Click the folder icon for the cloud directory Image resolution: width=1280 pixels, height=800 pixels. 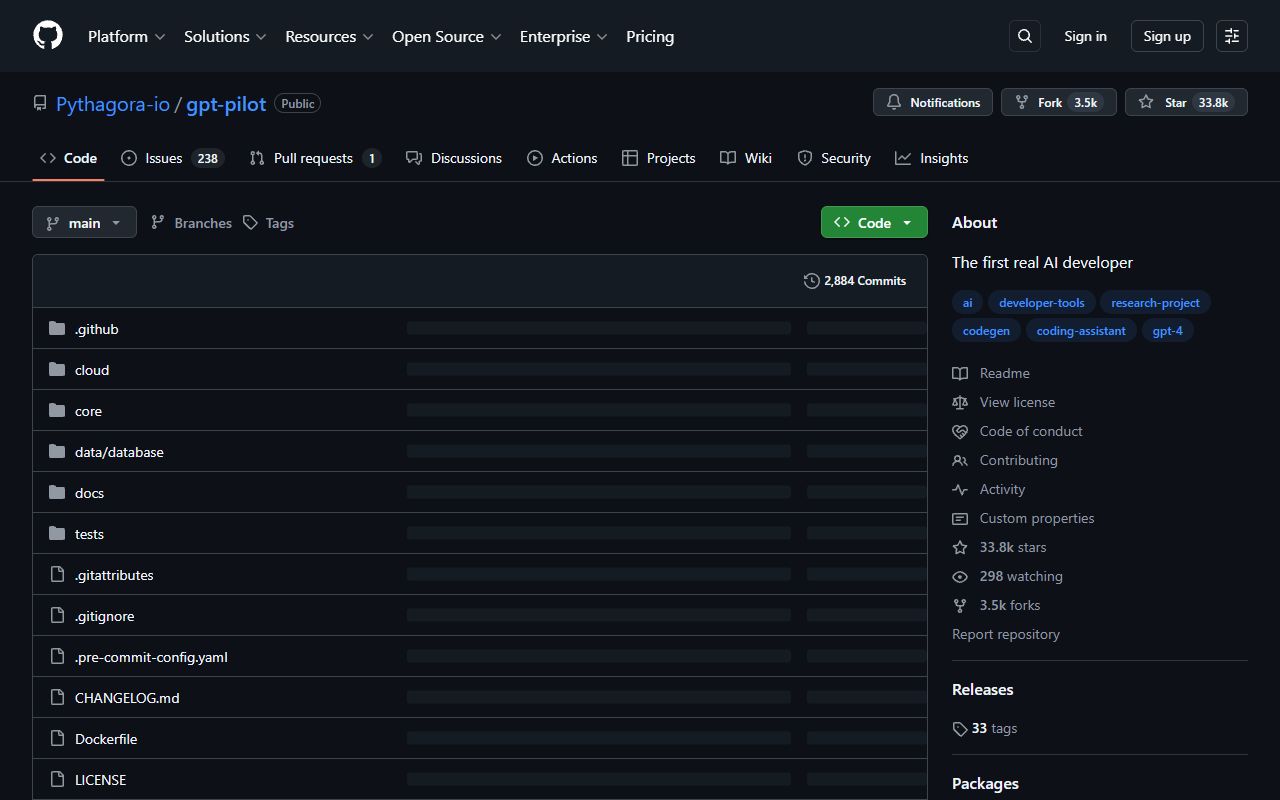tap(57, 370)
